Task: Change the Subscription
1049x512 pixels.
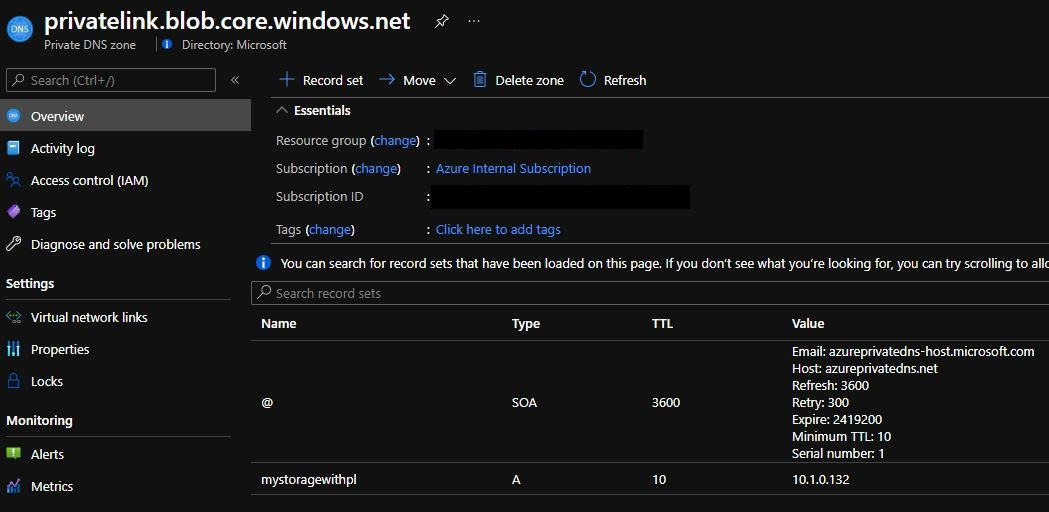Action: tap(376, 169)
